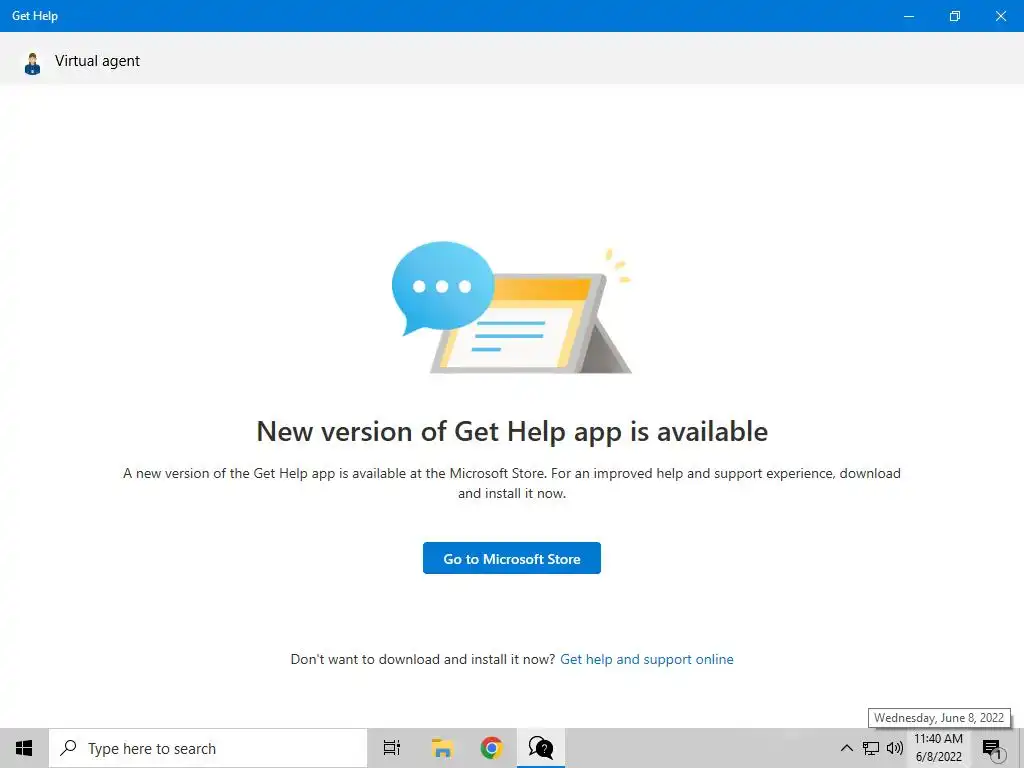The height and width of the screenshot is (768, 1024).
Task: Open Task View from the taskbar
Action: [x=392, y=748]
